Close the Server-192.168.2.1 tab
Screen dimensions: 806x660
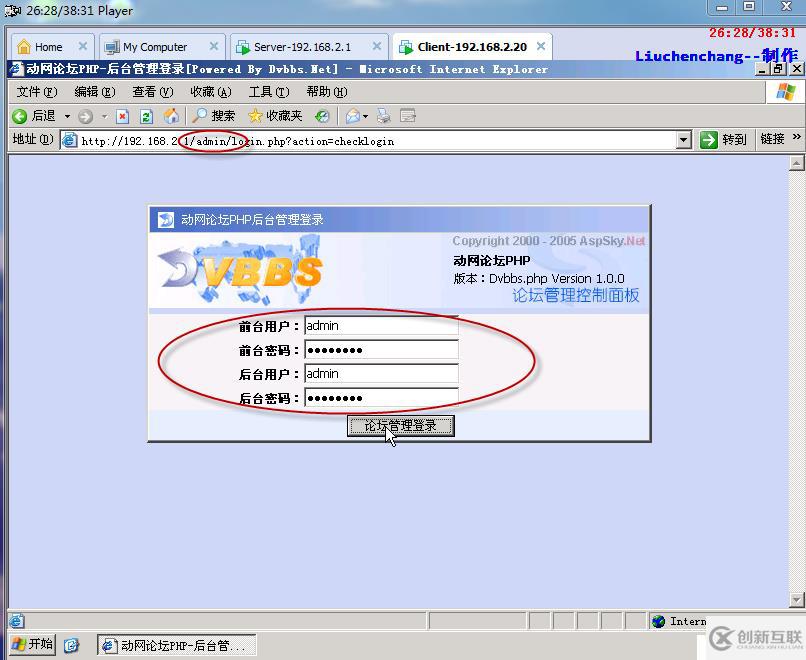377,46
